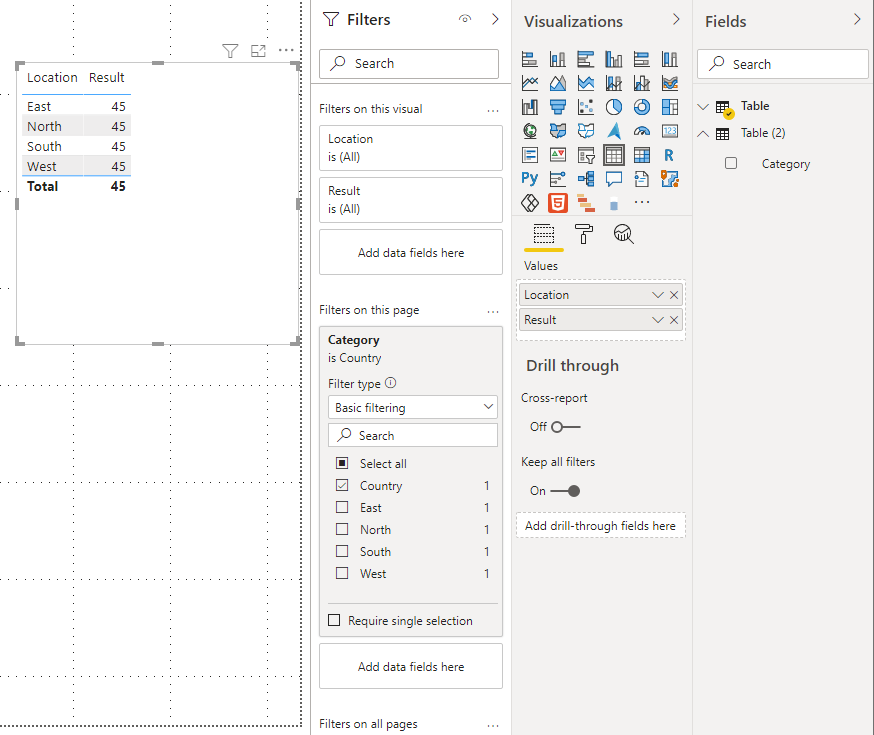Open the visual's filter icon above table
This screenshot has height=735, width=874.
click(x=230, y=51)
